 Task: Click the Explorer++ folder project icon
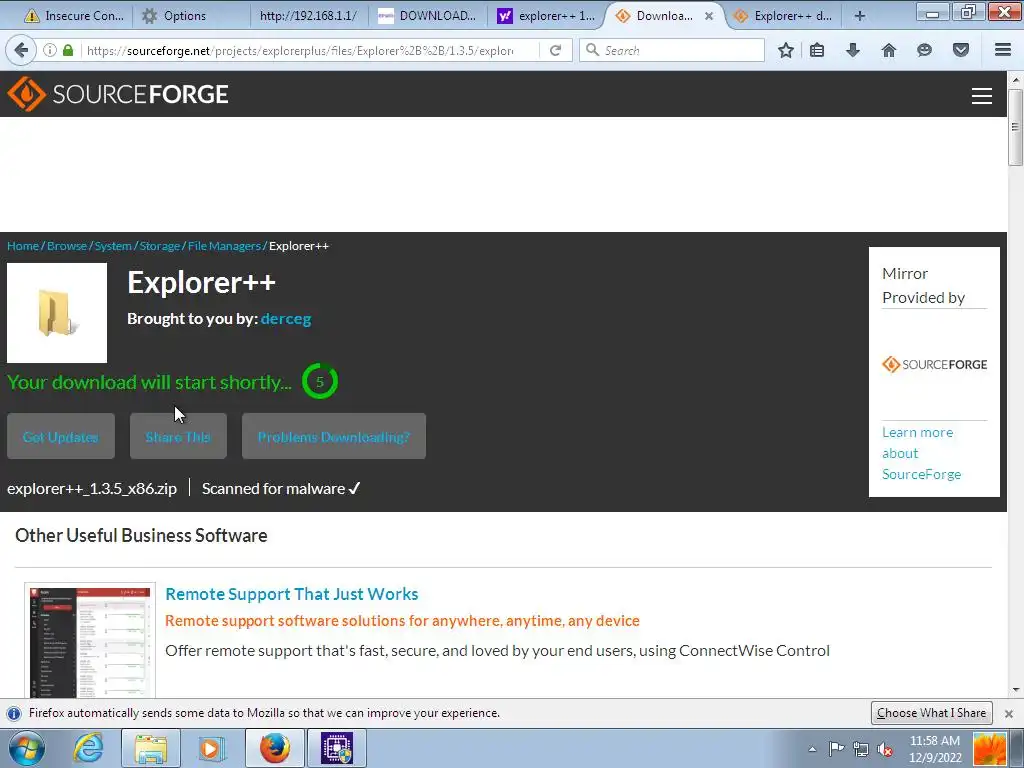point(57,313)
